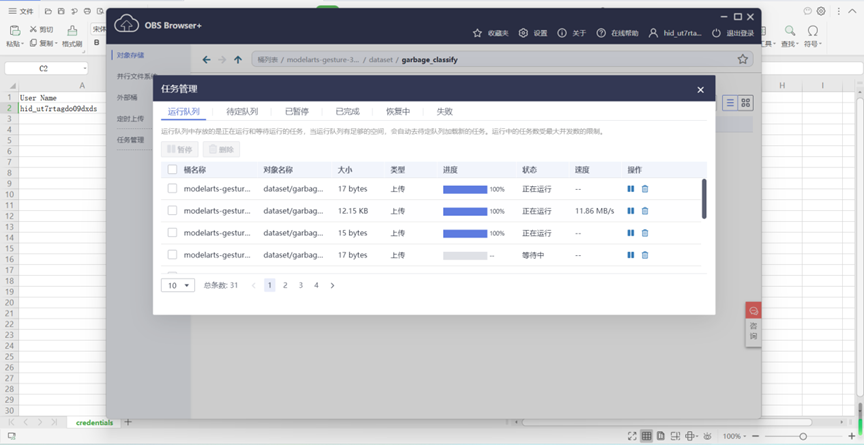
Task: Click the WPS print icon
Action: [x=87, y=11]
